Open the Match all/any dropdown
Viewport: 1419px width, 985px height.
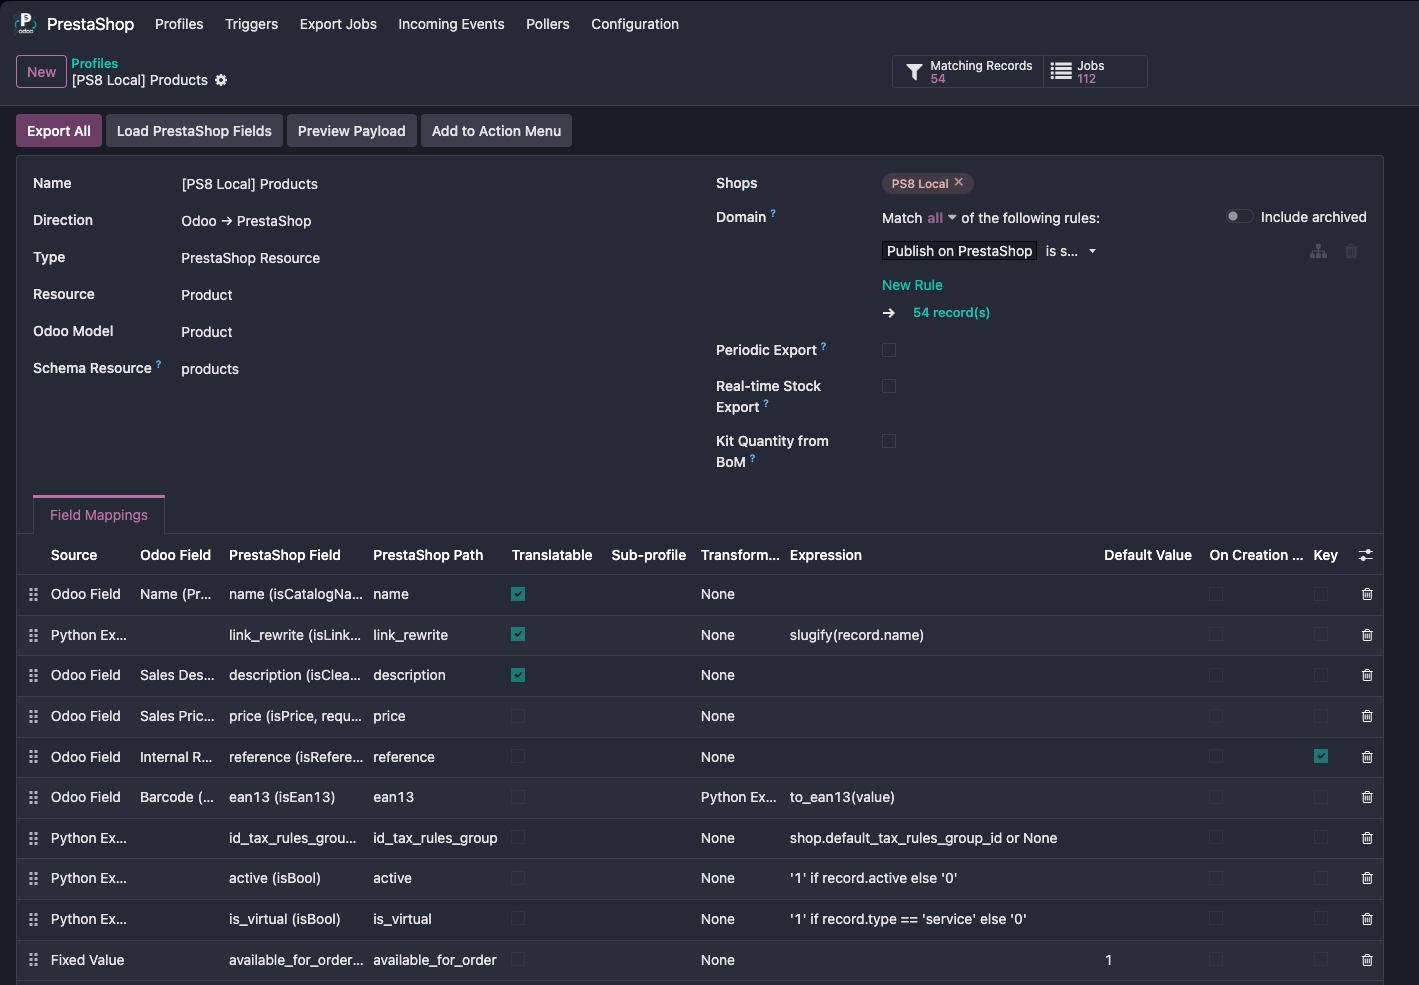[941, 218]
